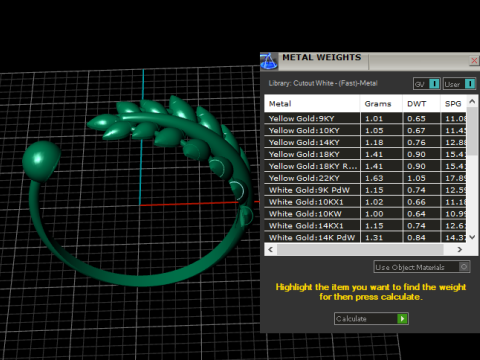The image size is (480, 360).
Task: Select the Yellow Gold:10KY row
Action: click(365, 130)
